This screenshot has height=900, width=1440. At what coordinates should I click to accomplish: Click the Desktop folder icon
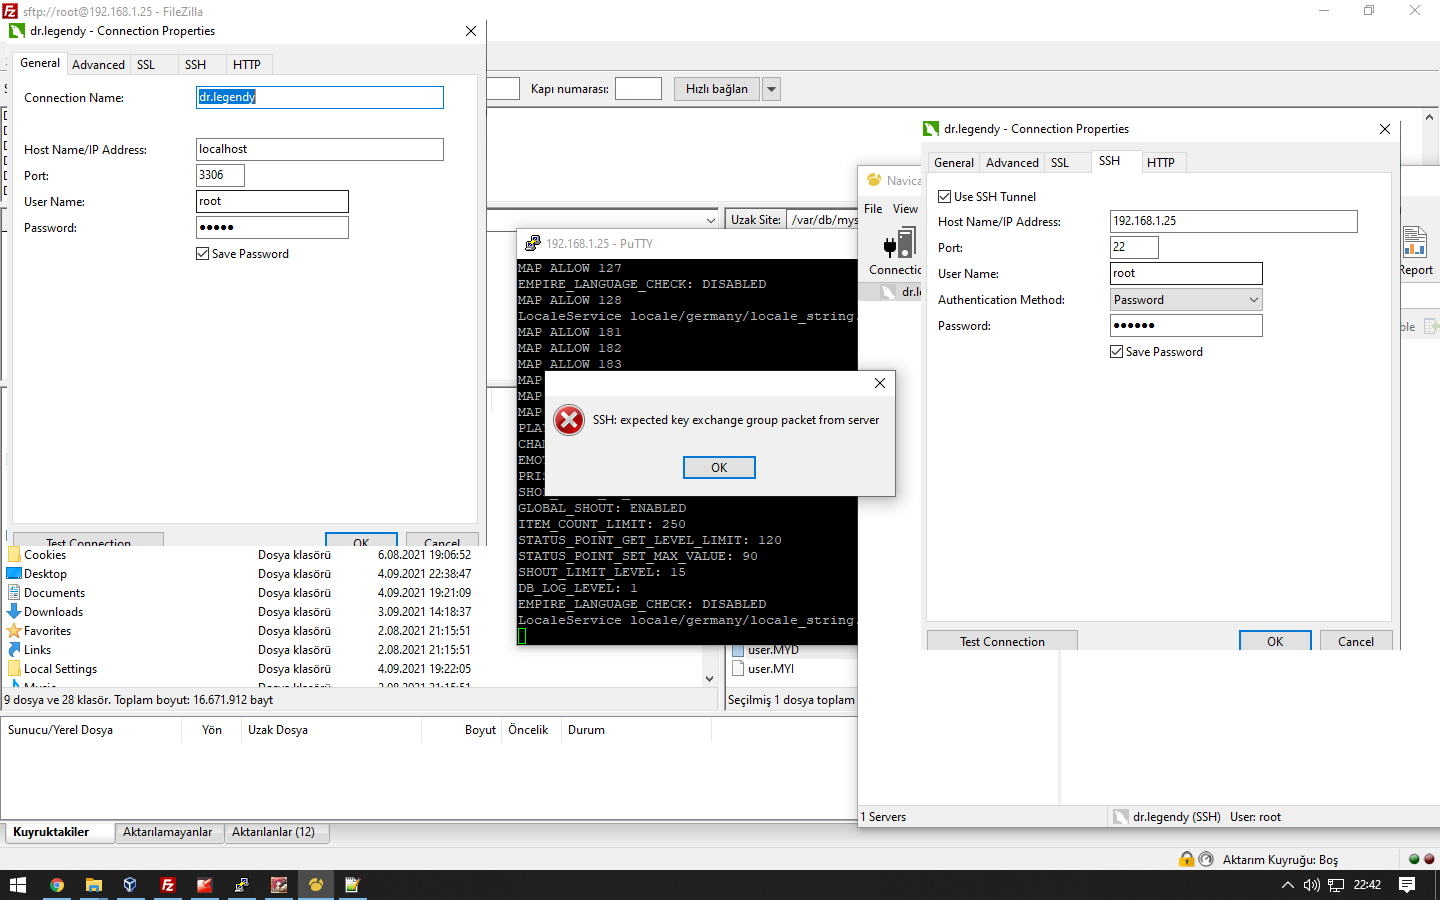point(14,574)
